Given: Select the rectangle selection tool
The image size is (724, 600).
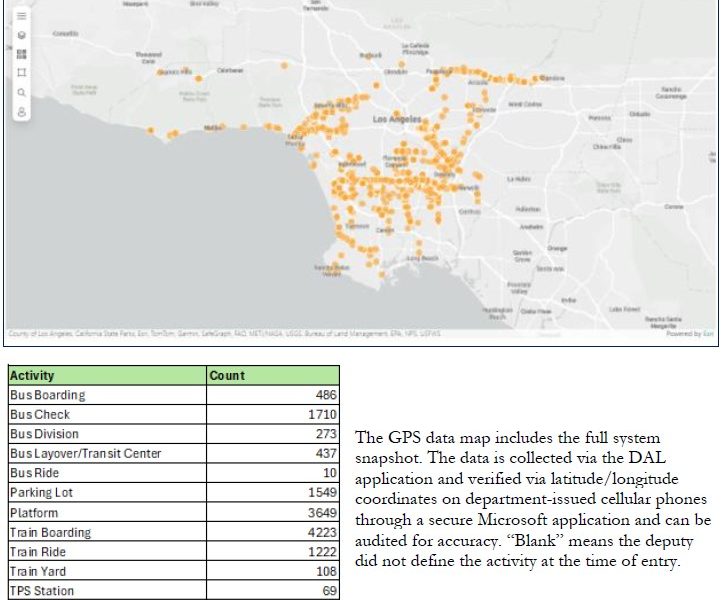Looking at the screenshot, I should [22, 73].
